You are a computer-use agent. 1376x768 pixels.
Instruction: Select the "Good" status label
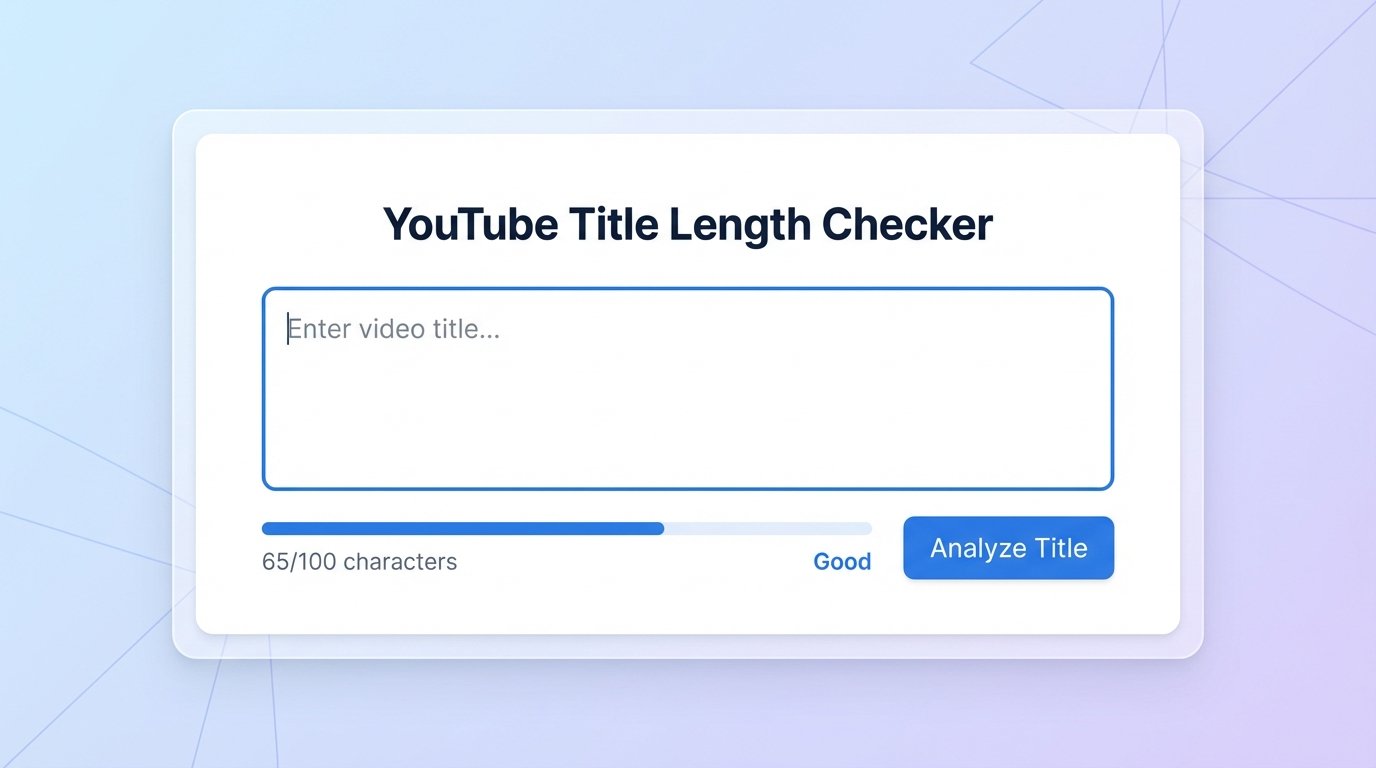point(842,562)
